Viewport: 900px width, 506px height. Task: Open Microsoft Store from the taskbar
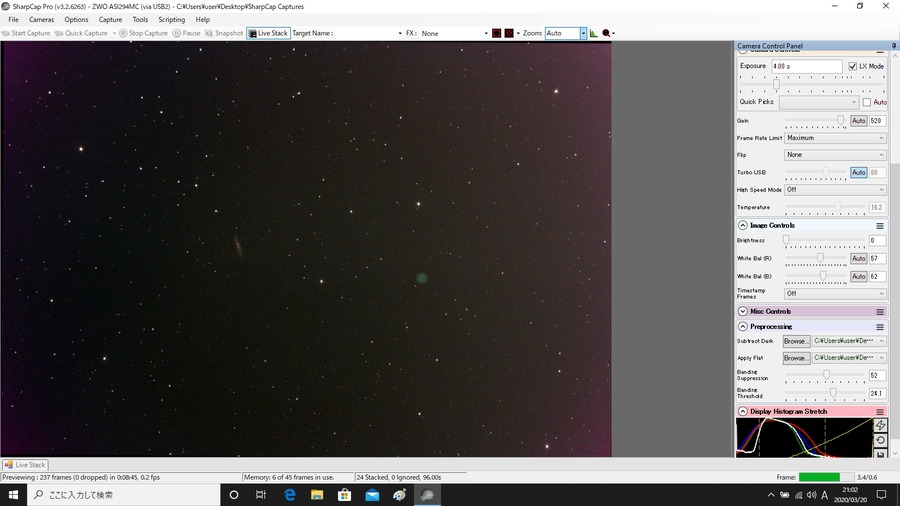344,495
